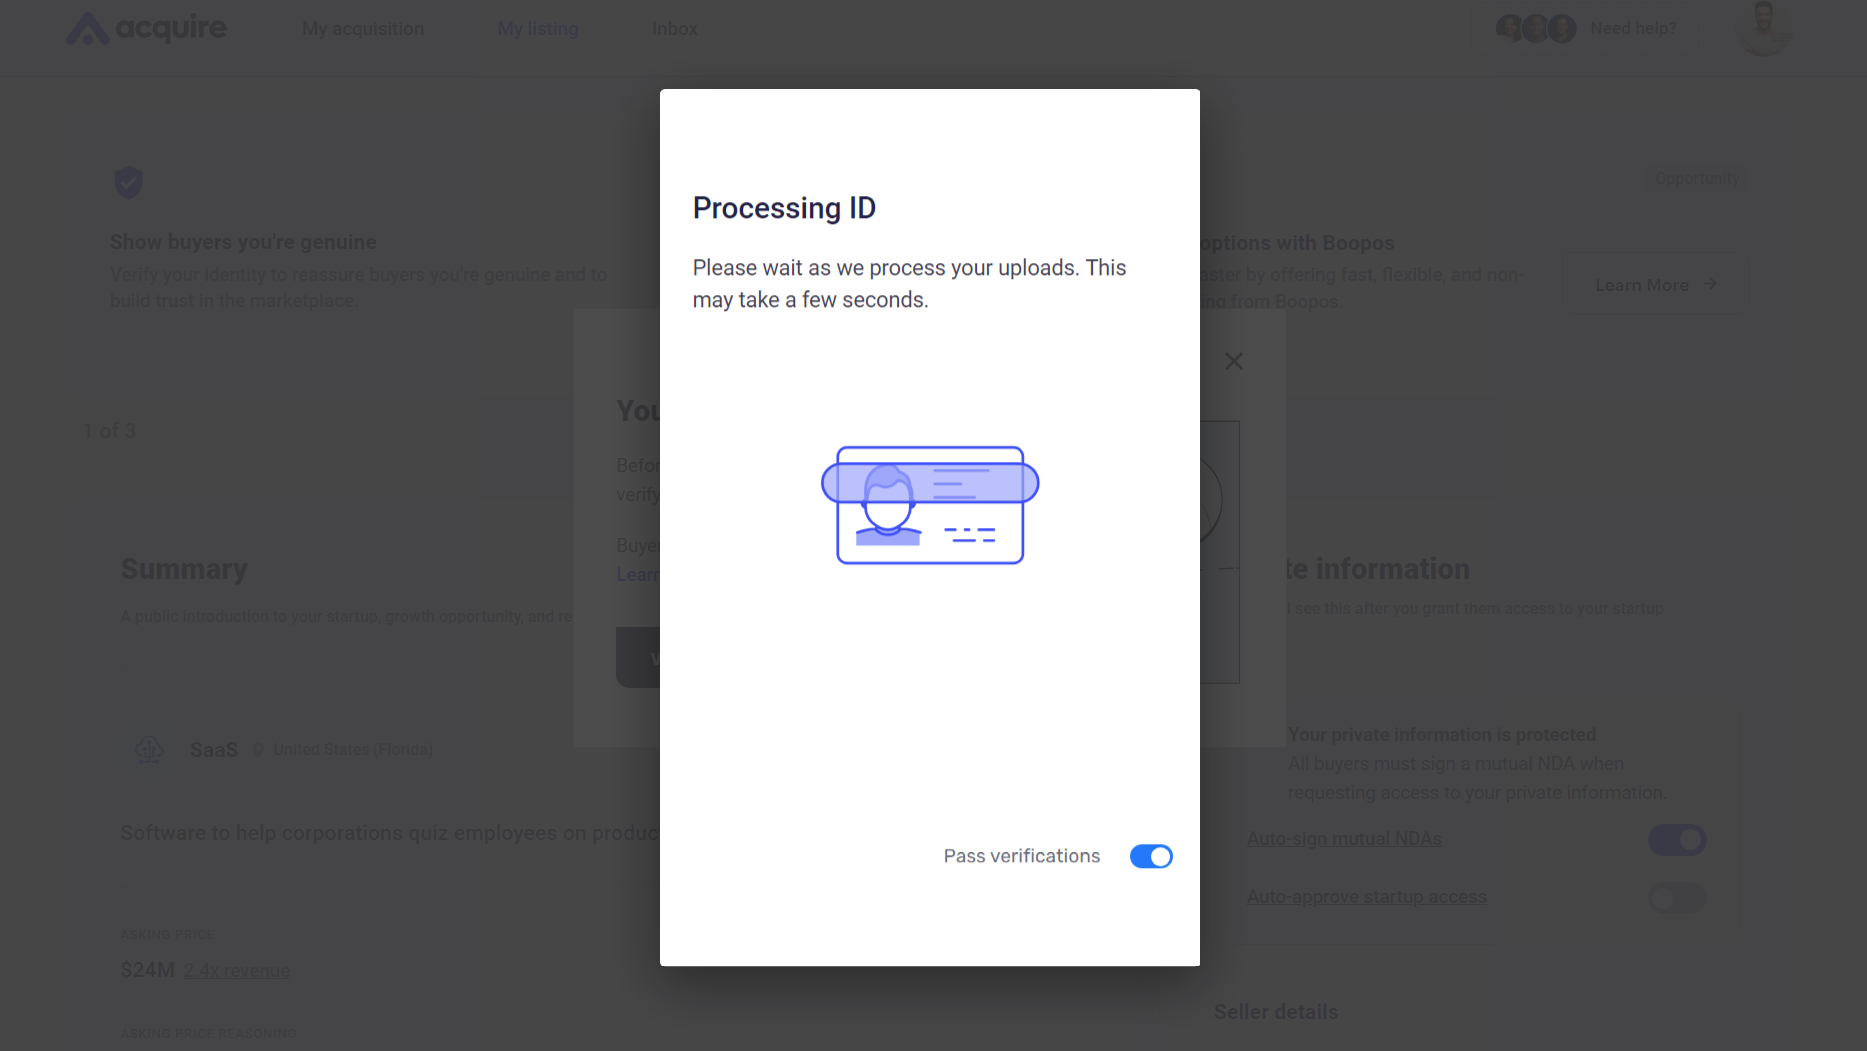
Task: Close the verification dialog with the X
Action: pos(1233,361)
